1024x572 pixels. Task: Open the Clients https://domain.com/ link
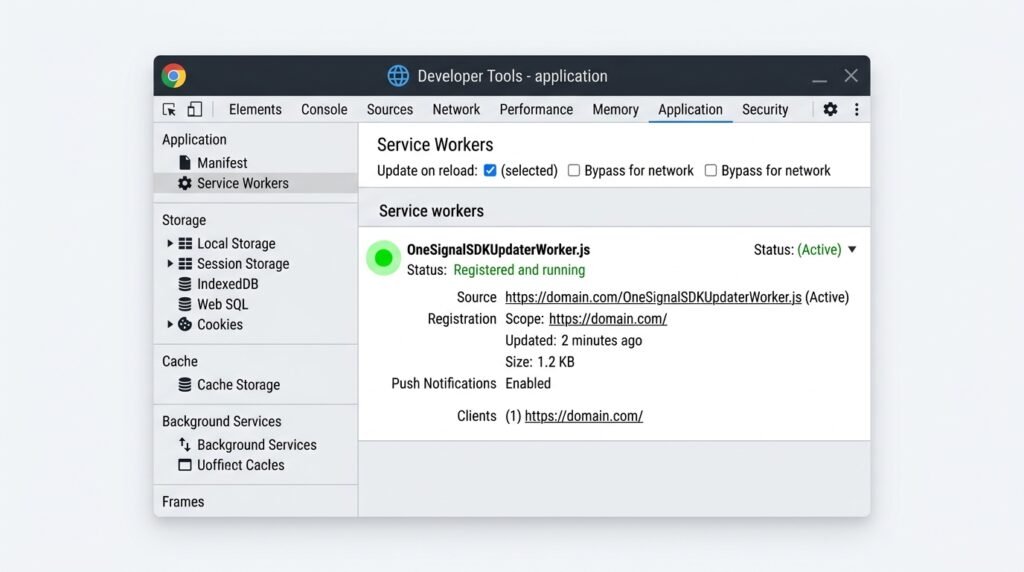[584, 416]
